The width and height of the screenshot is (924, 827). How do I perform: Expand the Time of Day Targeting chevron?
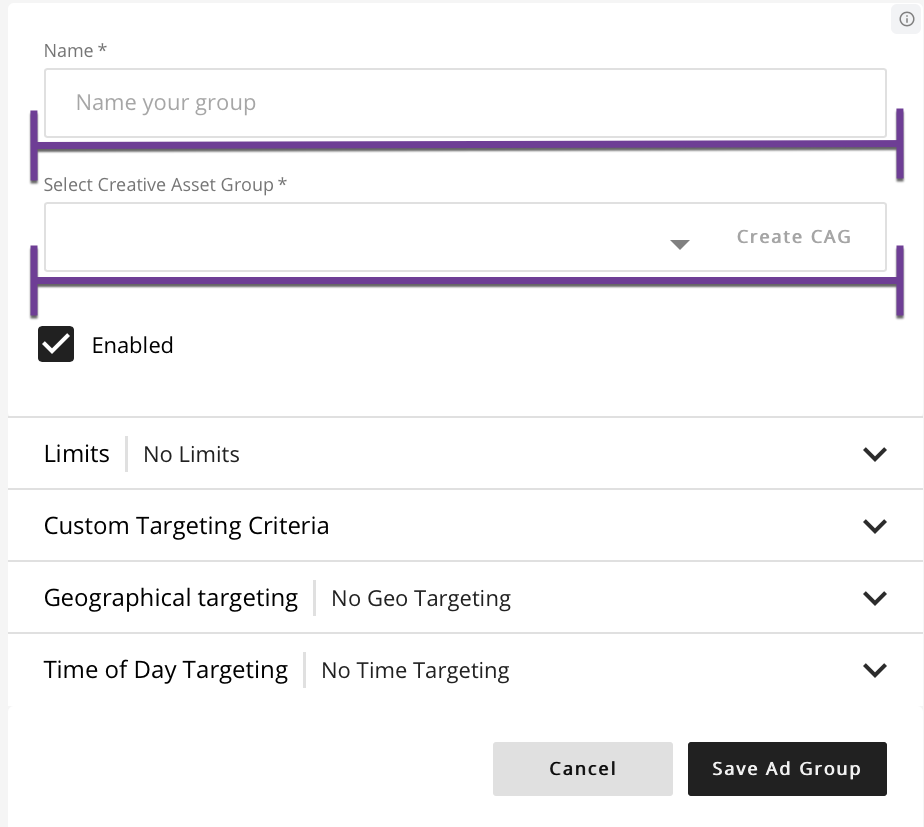coord(874,670)
